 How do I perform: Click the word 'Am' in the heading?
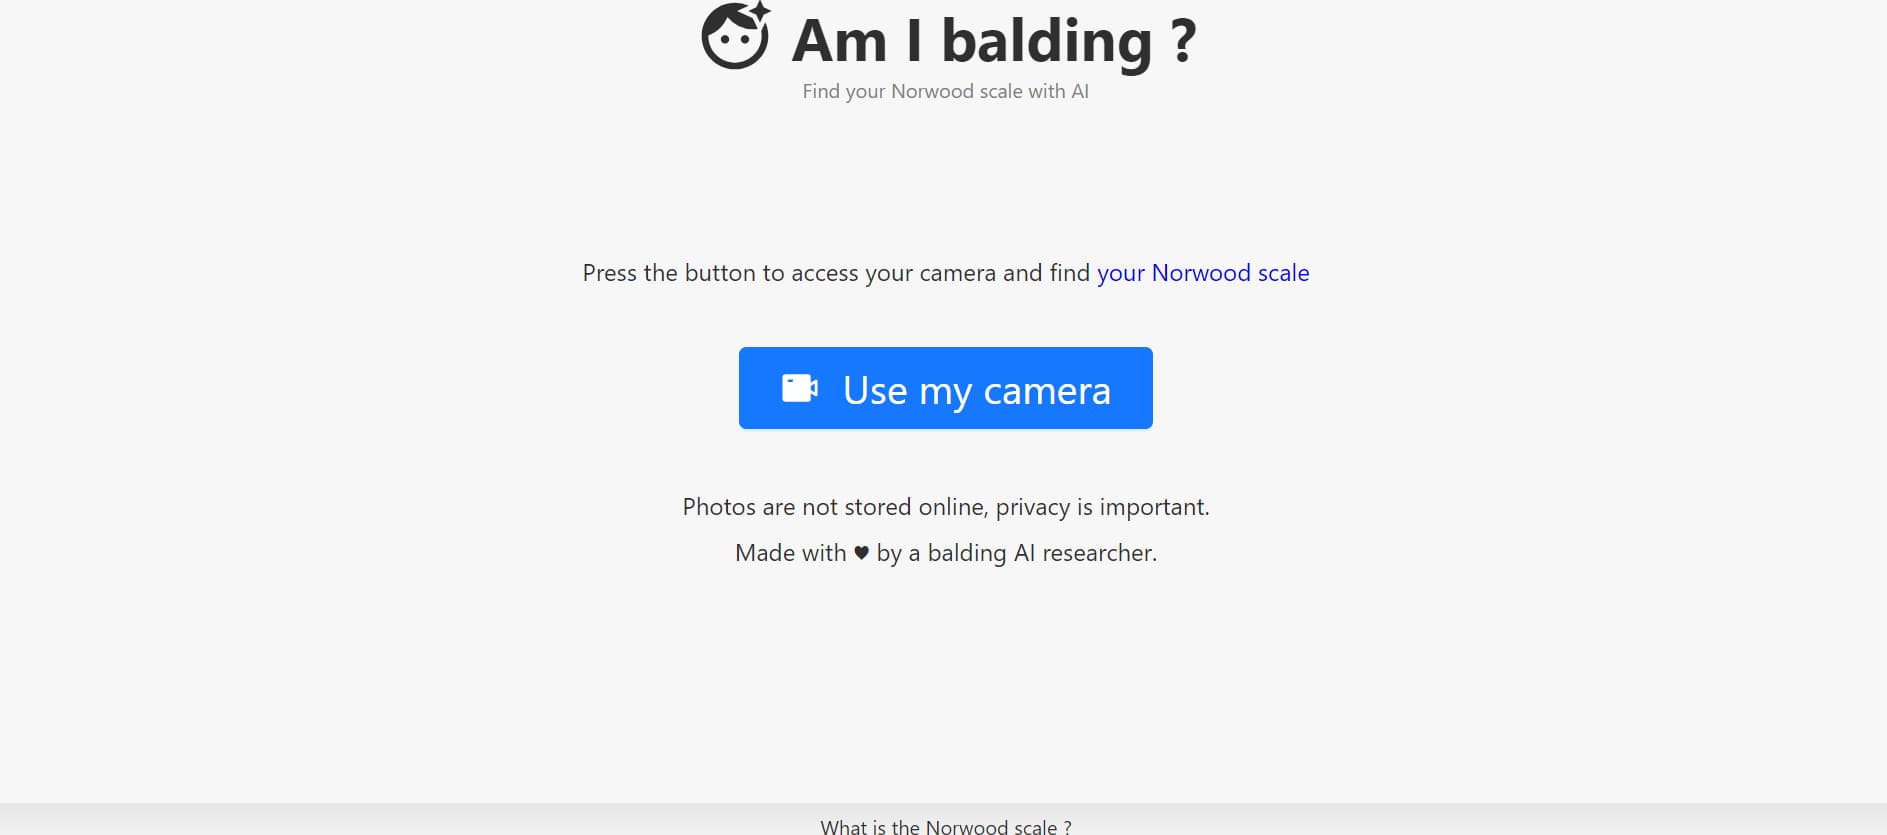point(839,41)
